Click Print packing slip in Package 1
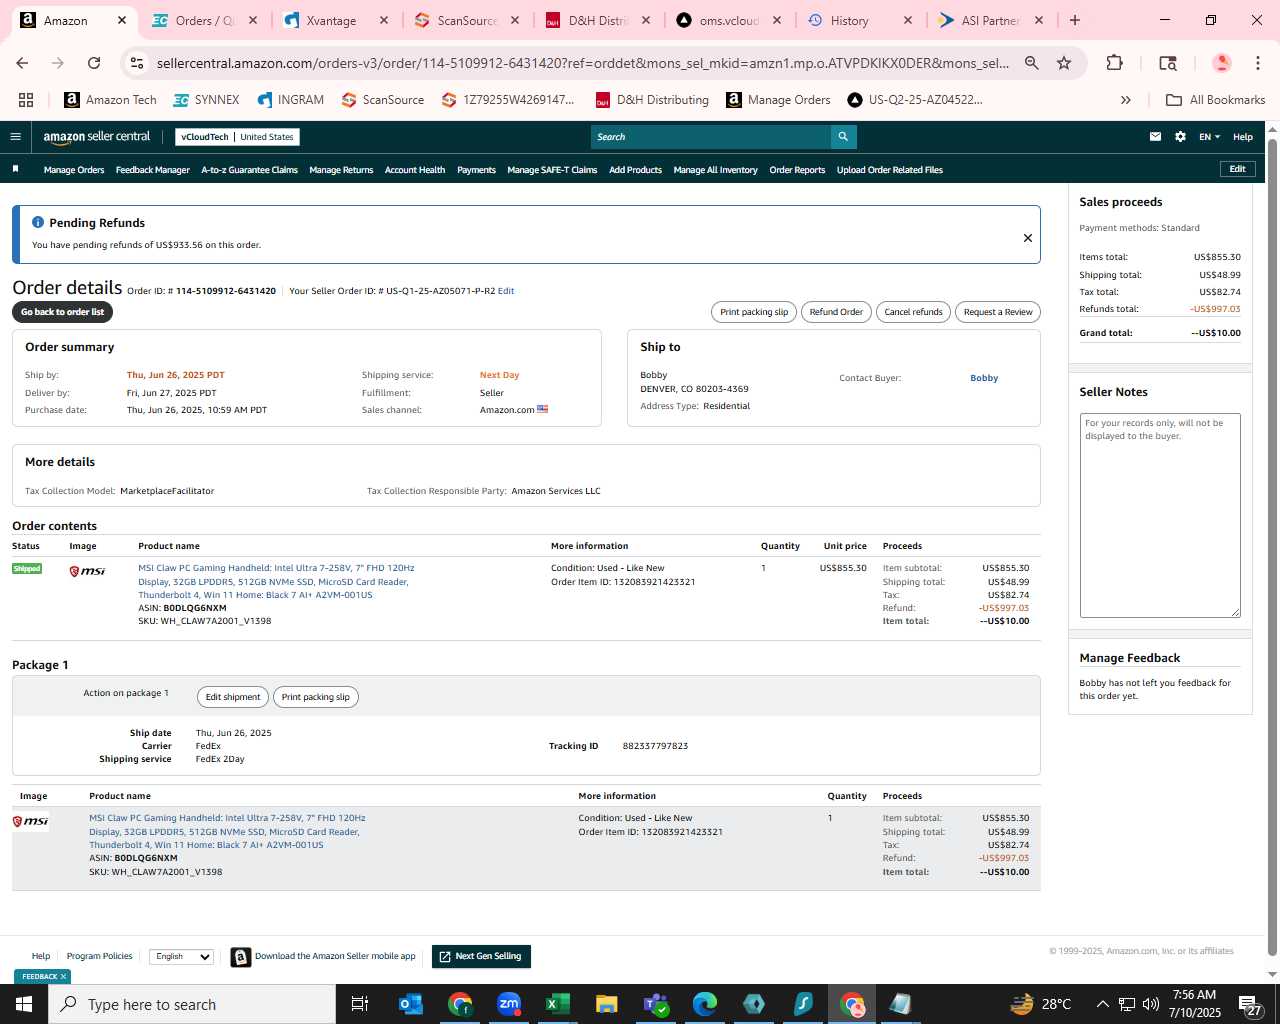 [316, 697]
